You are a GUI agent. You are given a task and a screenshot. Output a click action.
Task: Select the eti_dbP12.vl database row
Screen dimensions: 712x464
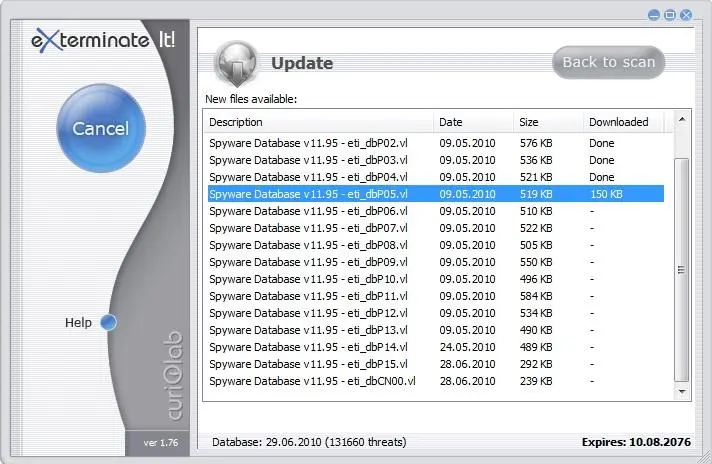[x=436, y=313]
